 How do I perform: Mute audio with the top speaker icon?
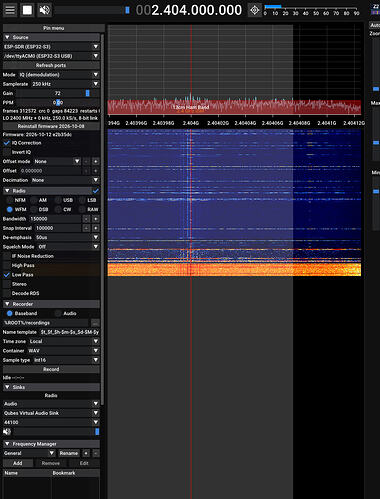click(x=44, y=10)
